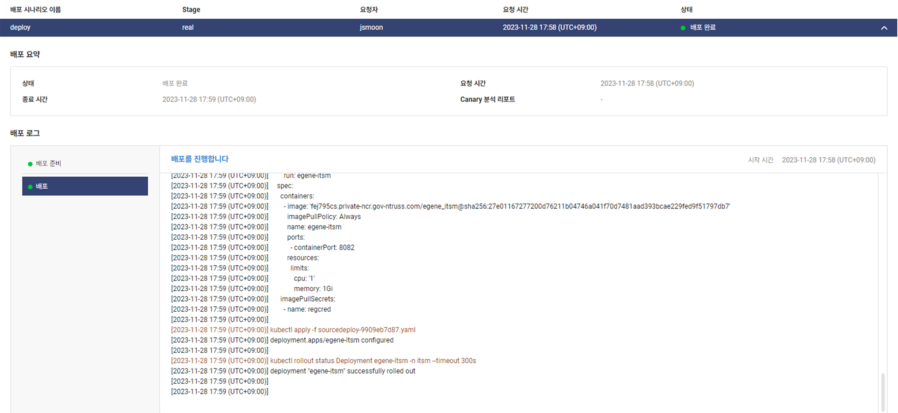Collapse the deploy row with the chevron

[x=883, y=28]
